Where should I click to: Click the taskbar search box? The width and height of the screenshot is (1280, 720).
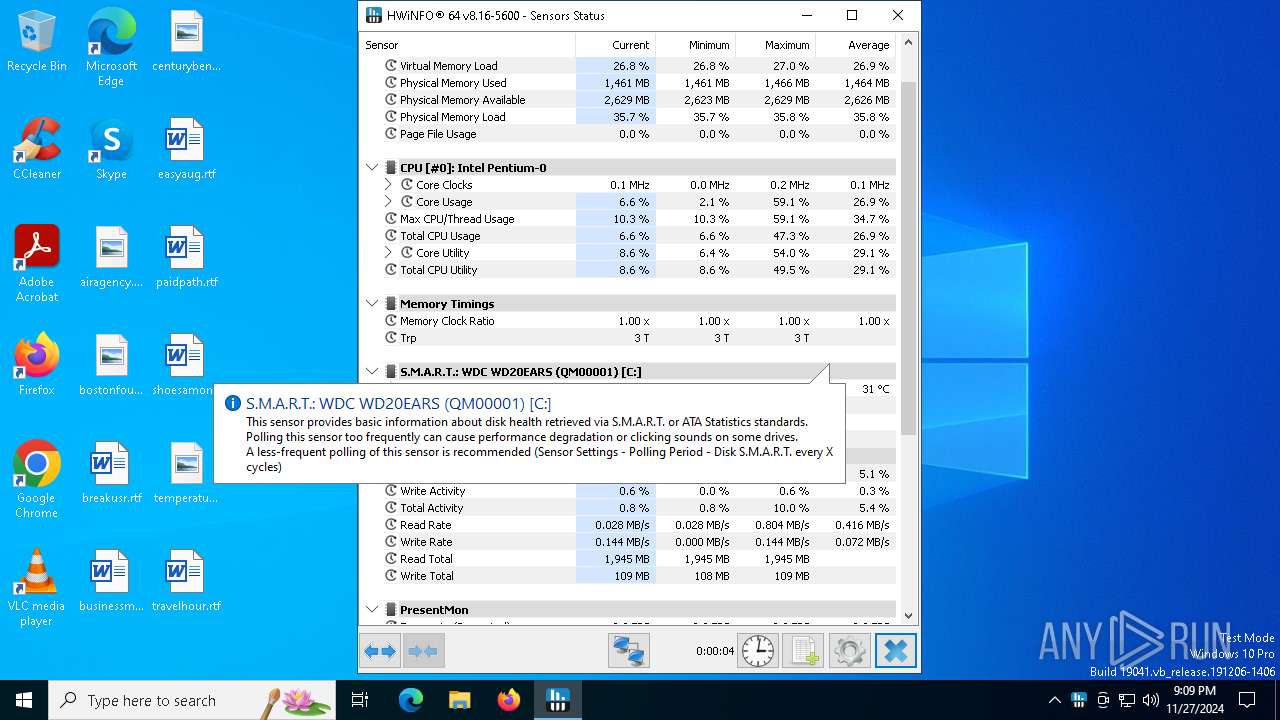192,700
